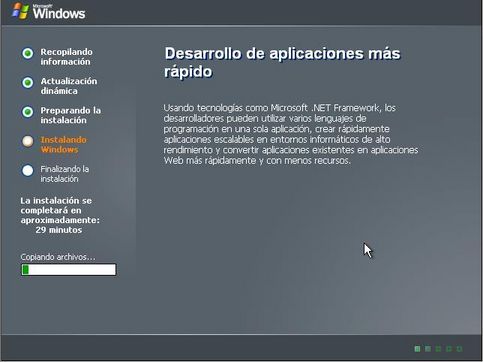Select the Recopilando información step bullet
This screenshot has width=483, height=362.
coord(28,53)
